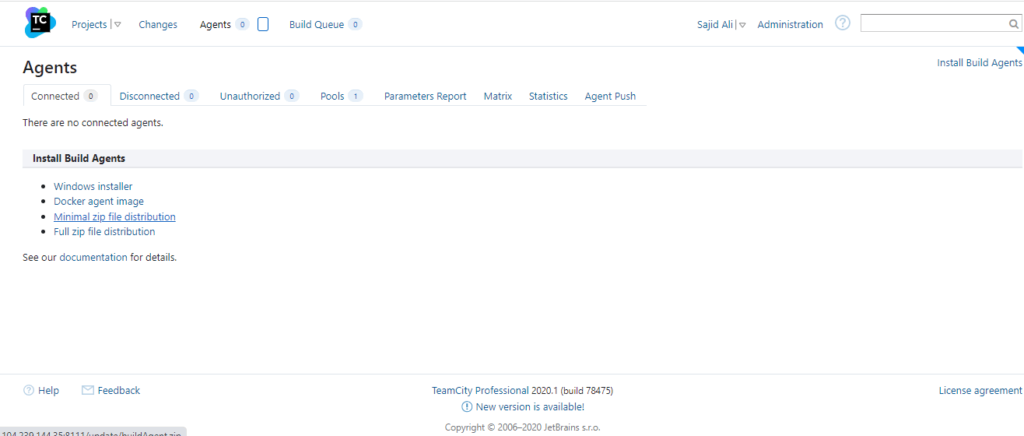Image resolution: width=1024 pixels, height=436 pixels.
Task: Click the Agents page heading
Action: pyautogui.click(x=50, y=67)
